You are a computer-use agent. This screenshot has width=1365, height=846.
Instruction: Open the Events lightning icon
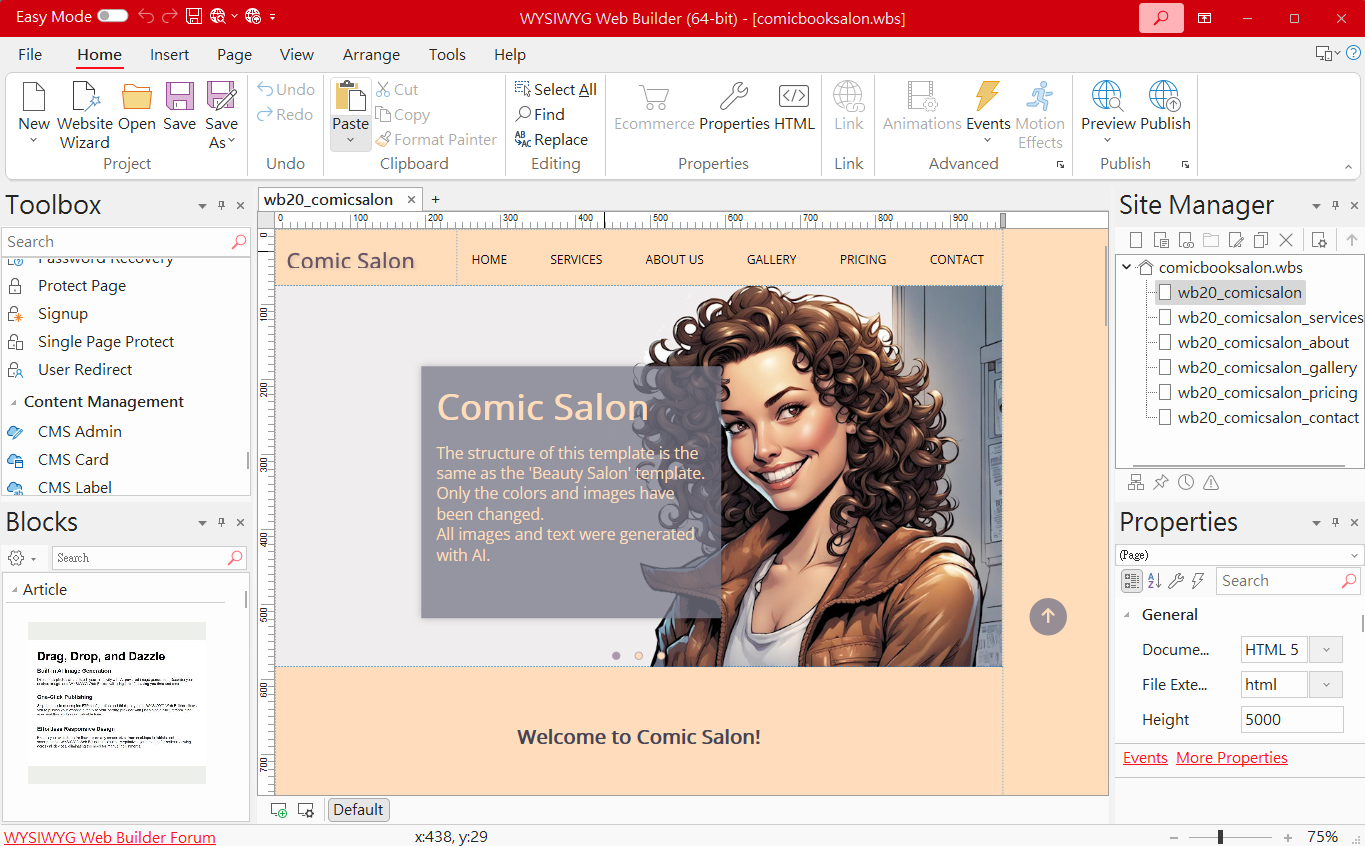987,97
